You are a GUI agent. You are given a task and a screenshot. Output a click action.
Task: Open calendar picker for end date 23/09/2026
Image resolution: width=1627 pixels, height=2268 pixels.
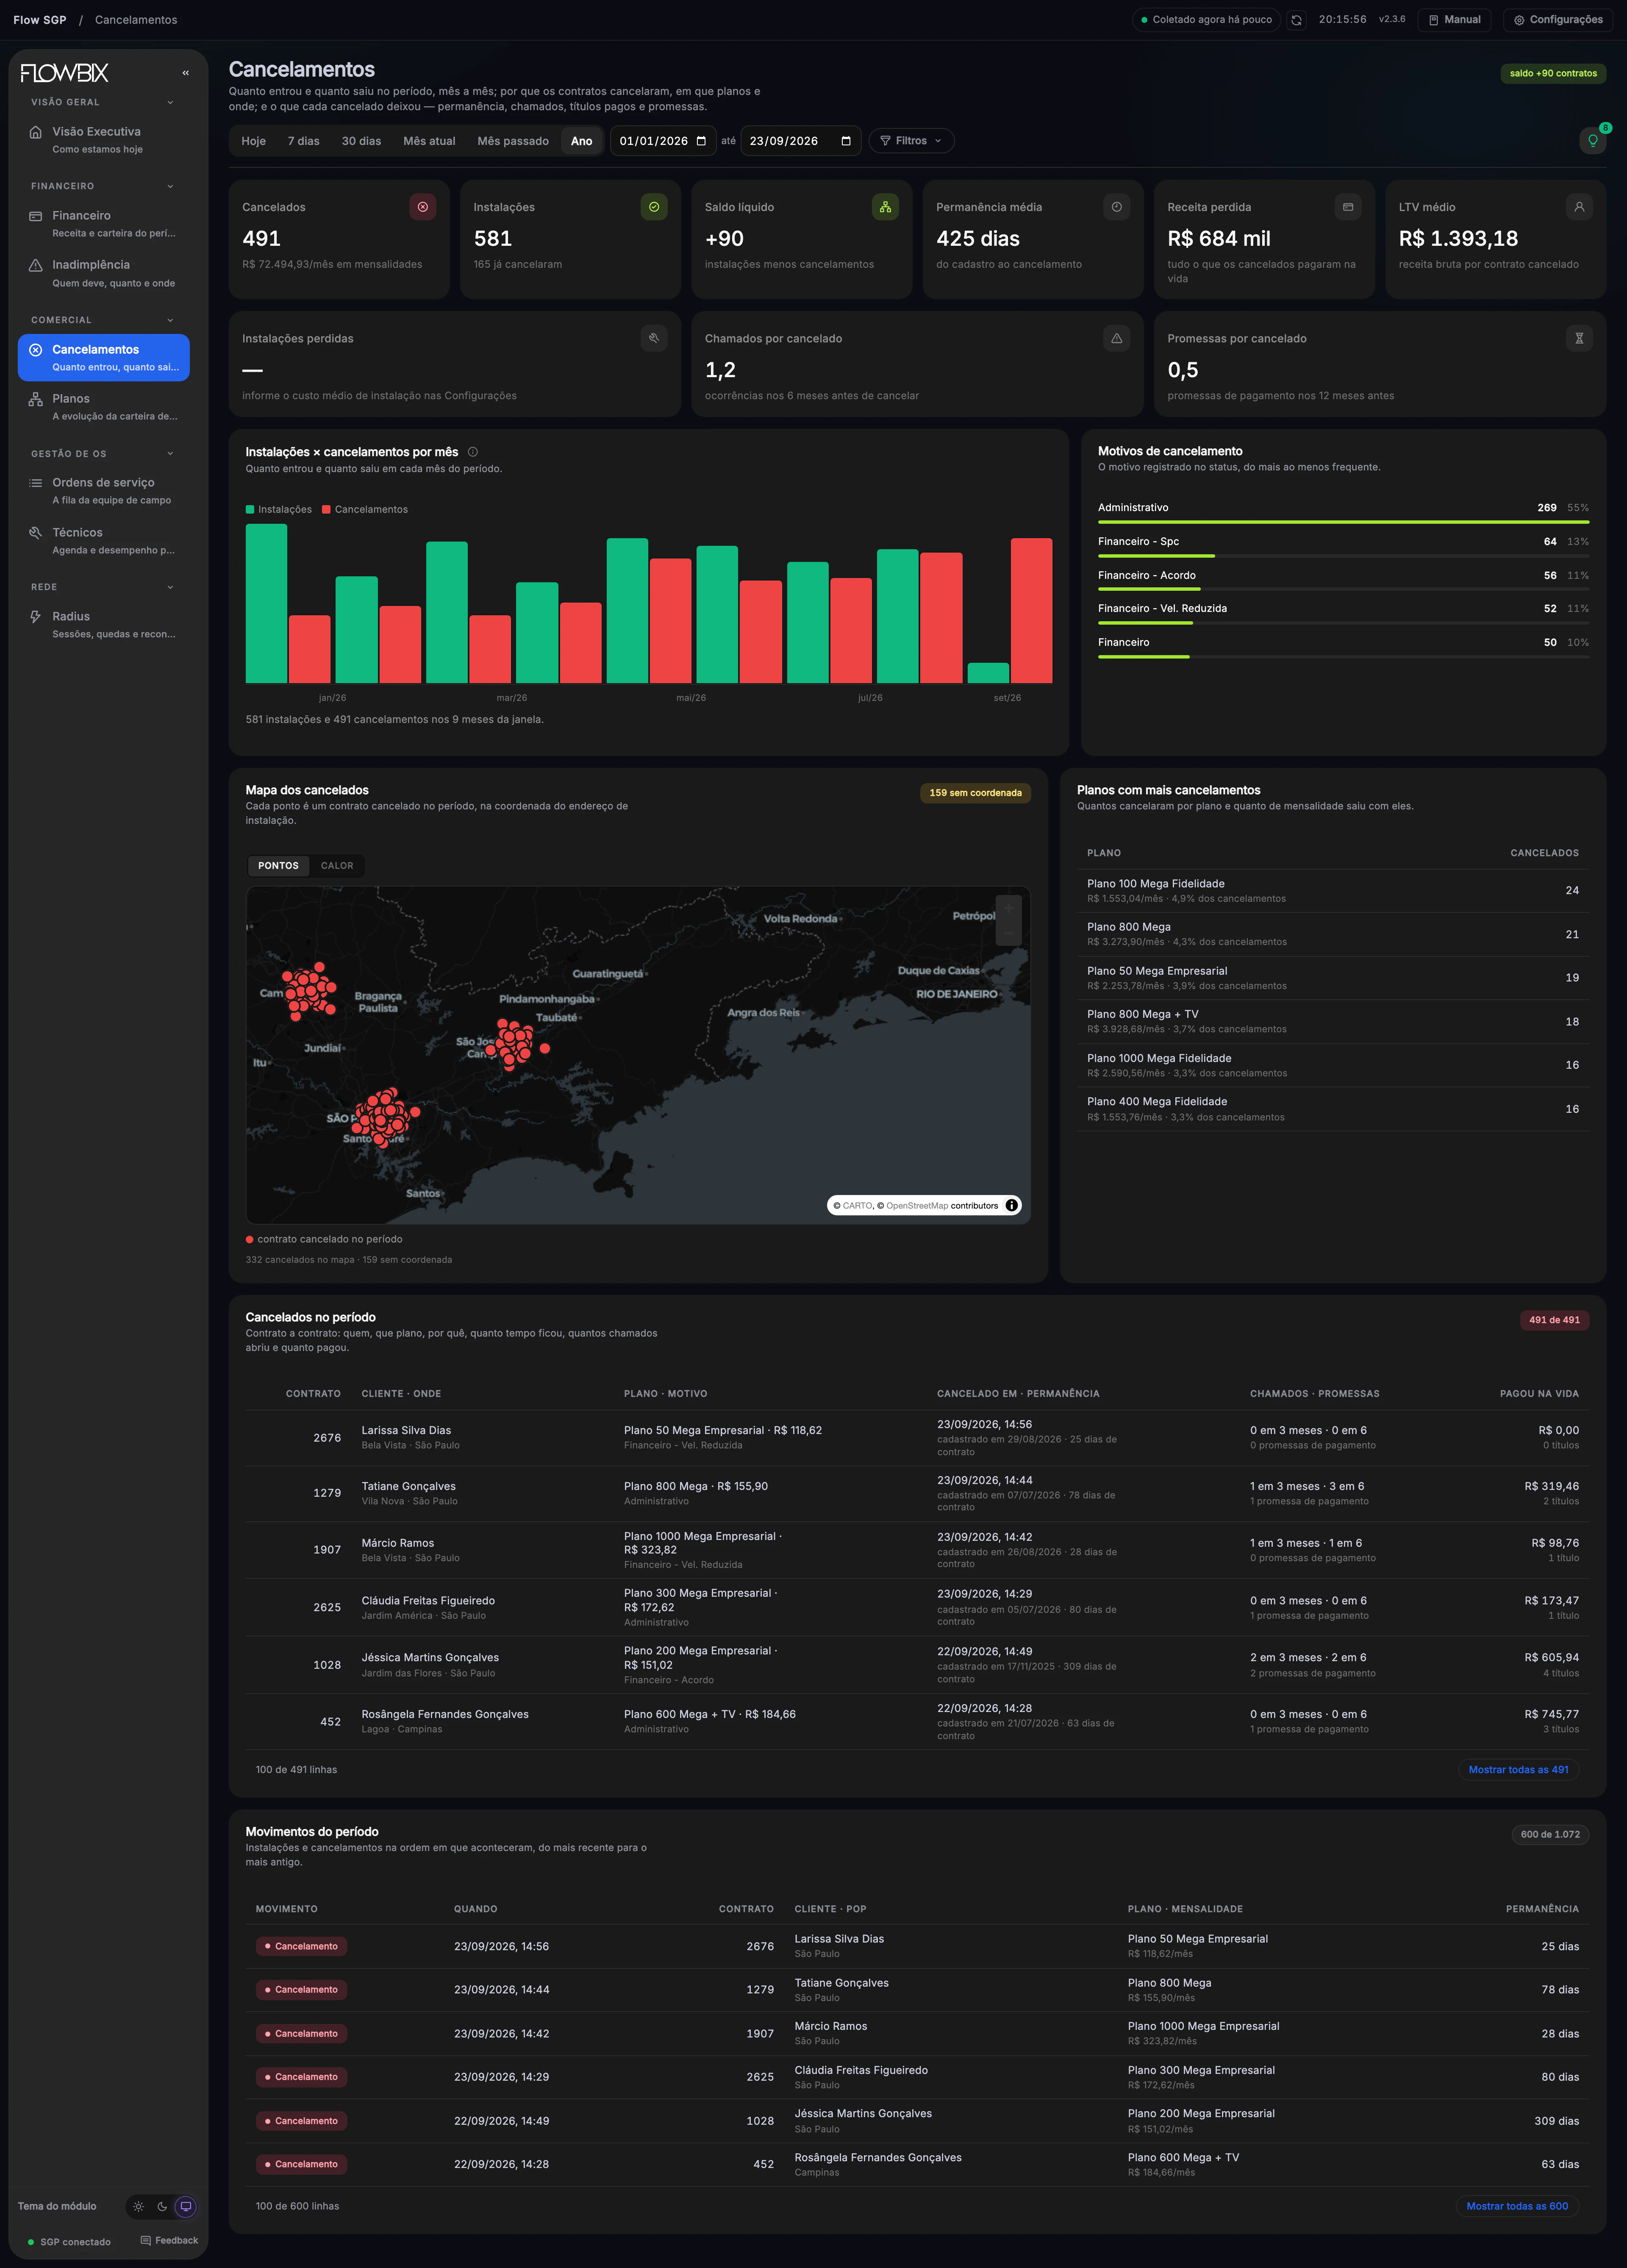click(846, 141)
